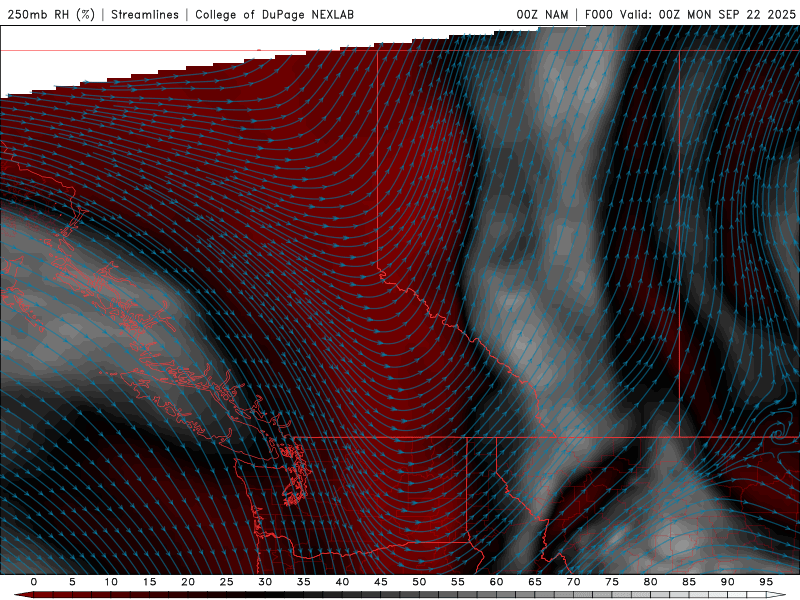Click the 'Valid: 00Z MON SEP 22 2025' text

coord(708,14)
